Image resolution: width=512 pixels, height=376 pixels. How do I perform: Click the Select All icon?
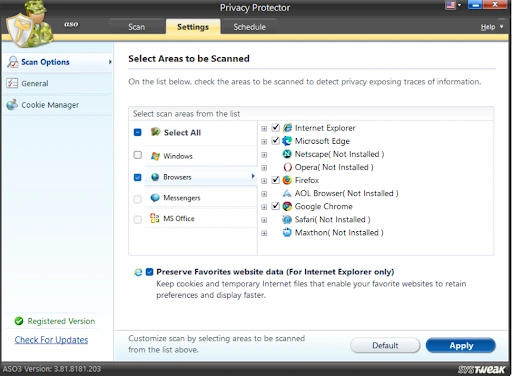tap(155, 132)
